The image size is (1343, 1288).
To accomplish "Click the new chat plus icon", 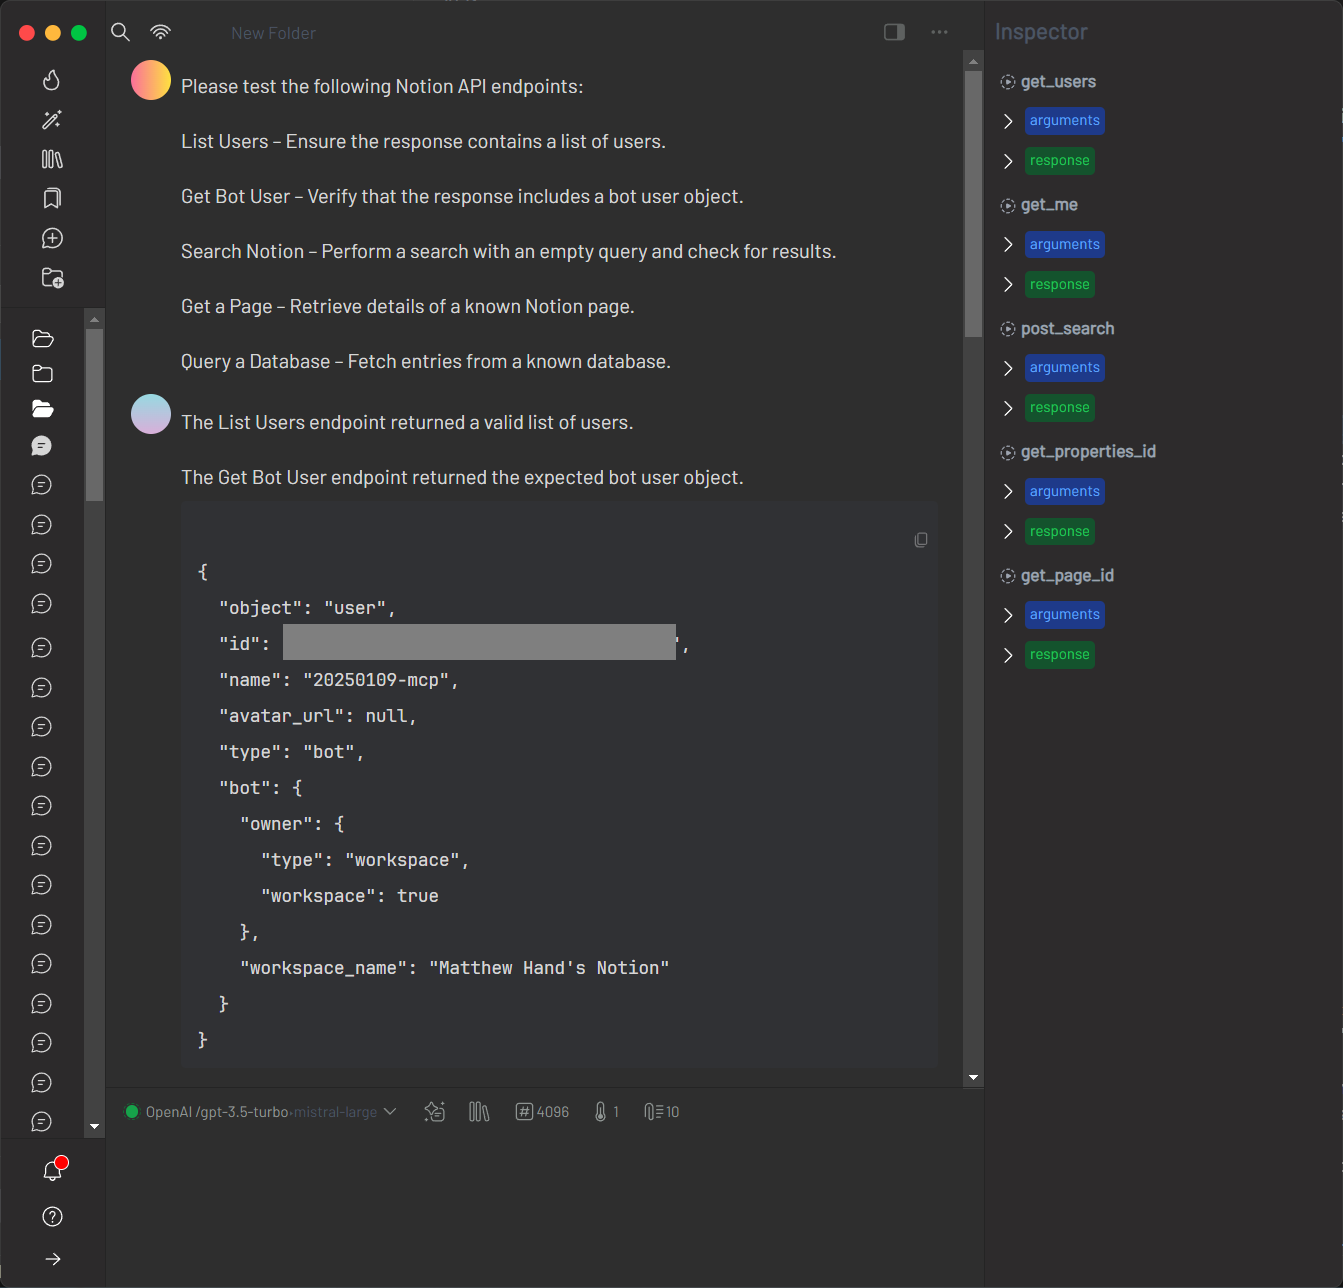I will pos(52,238).
